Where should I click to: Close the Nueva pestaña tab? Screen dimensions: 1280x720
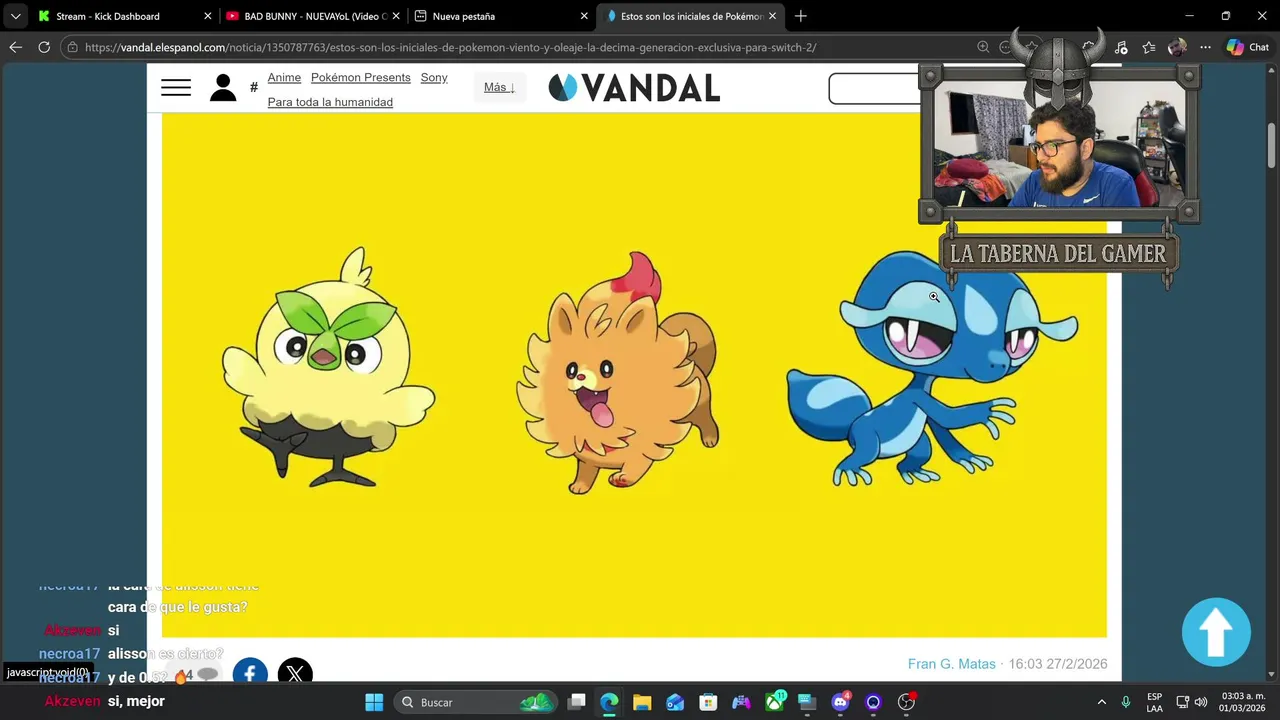[x=584, y=16]
